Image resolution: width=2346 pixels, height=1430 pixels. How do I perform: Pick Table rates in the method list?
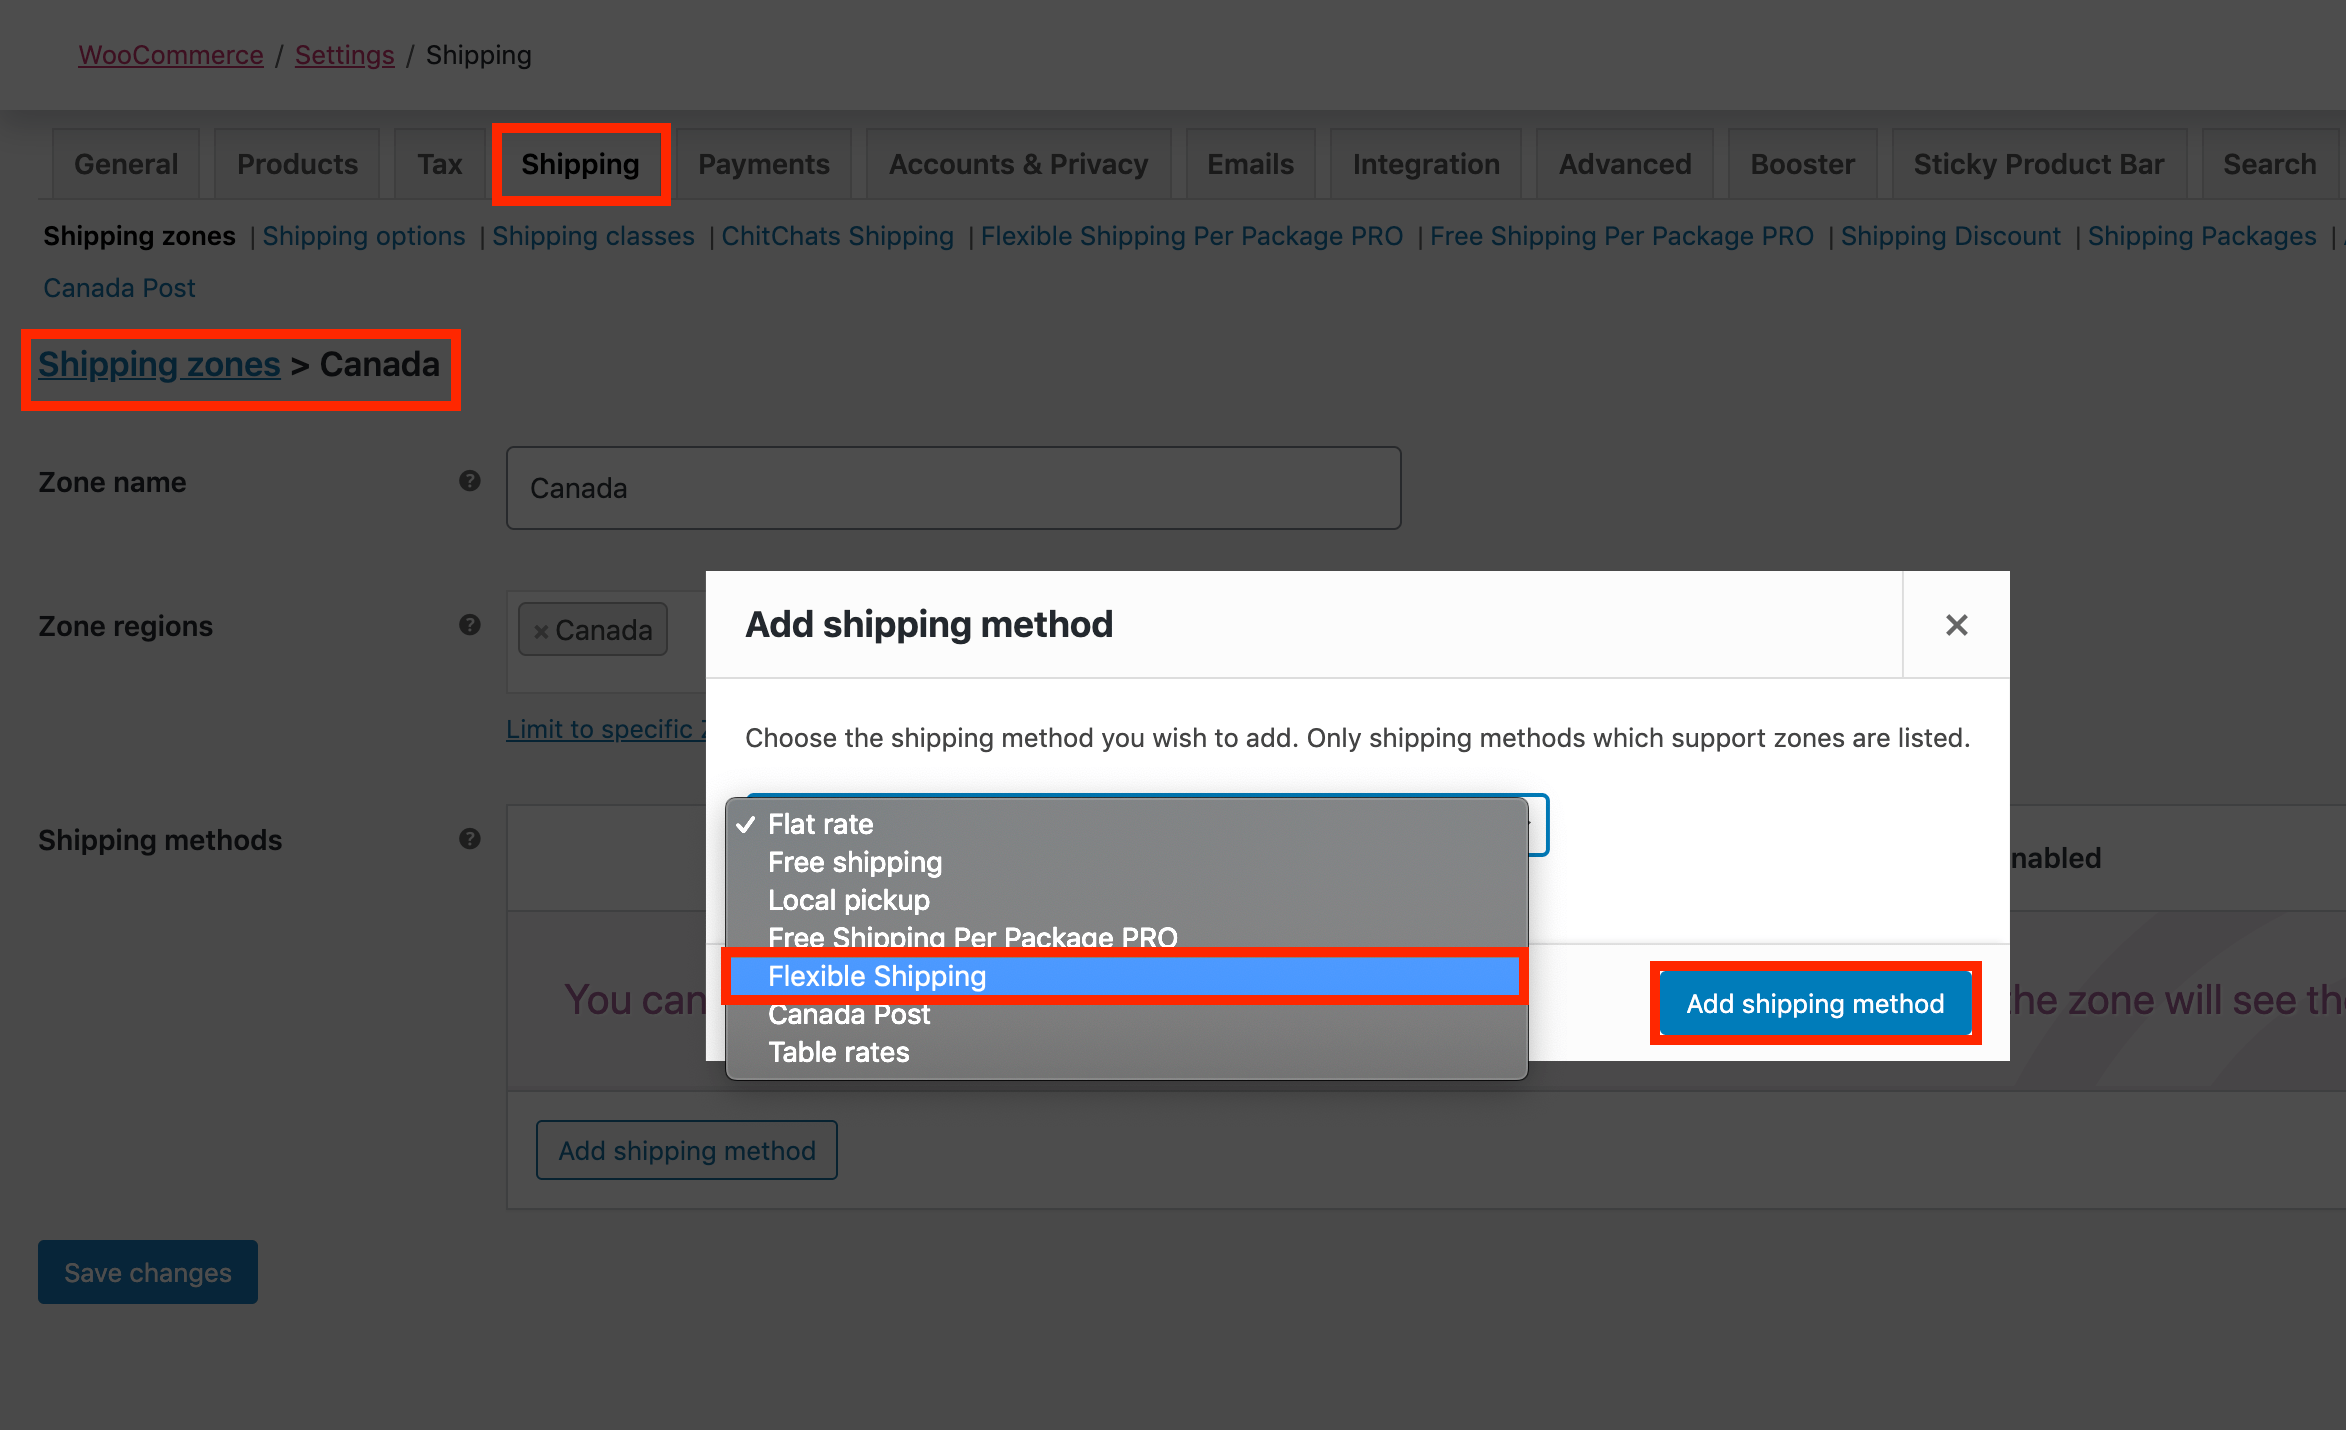(838, 1052)
